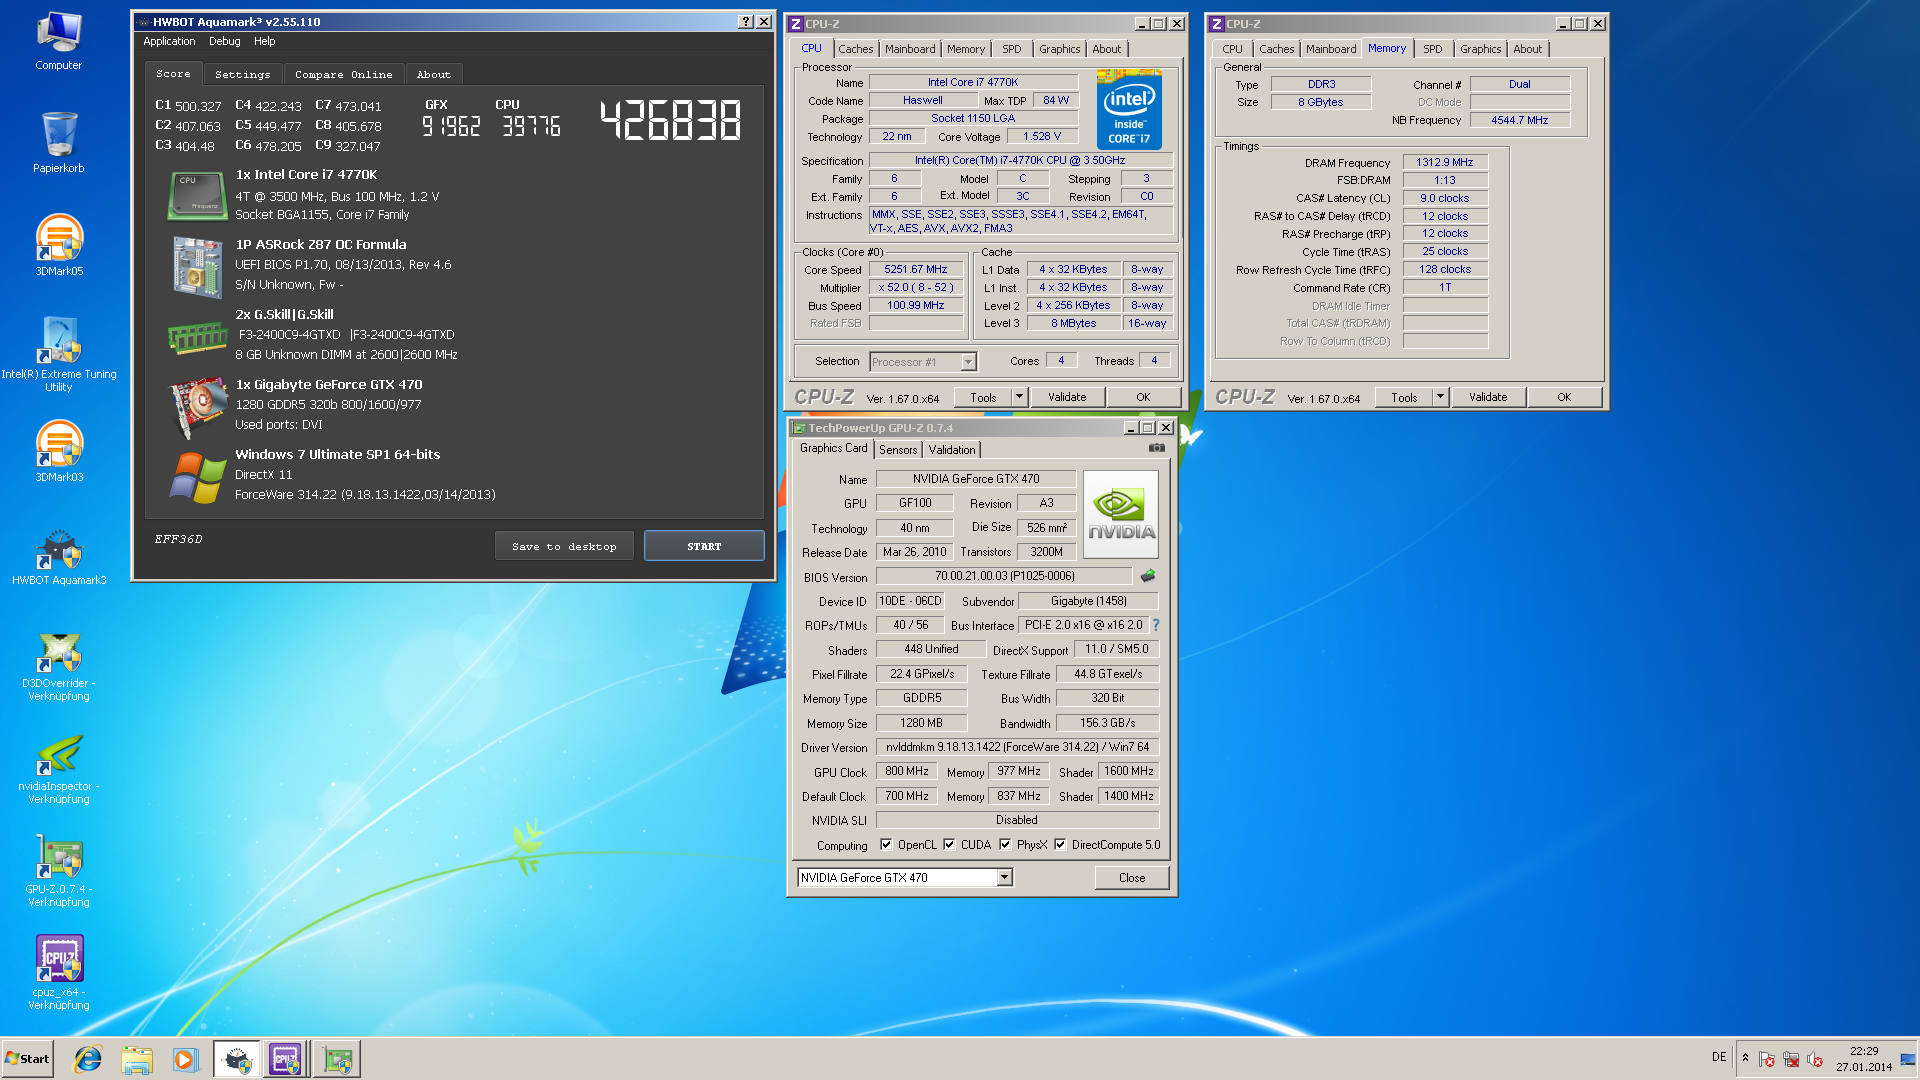Expand the Processor #1 selection dropdown

tap(968, 362)
